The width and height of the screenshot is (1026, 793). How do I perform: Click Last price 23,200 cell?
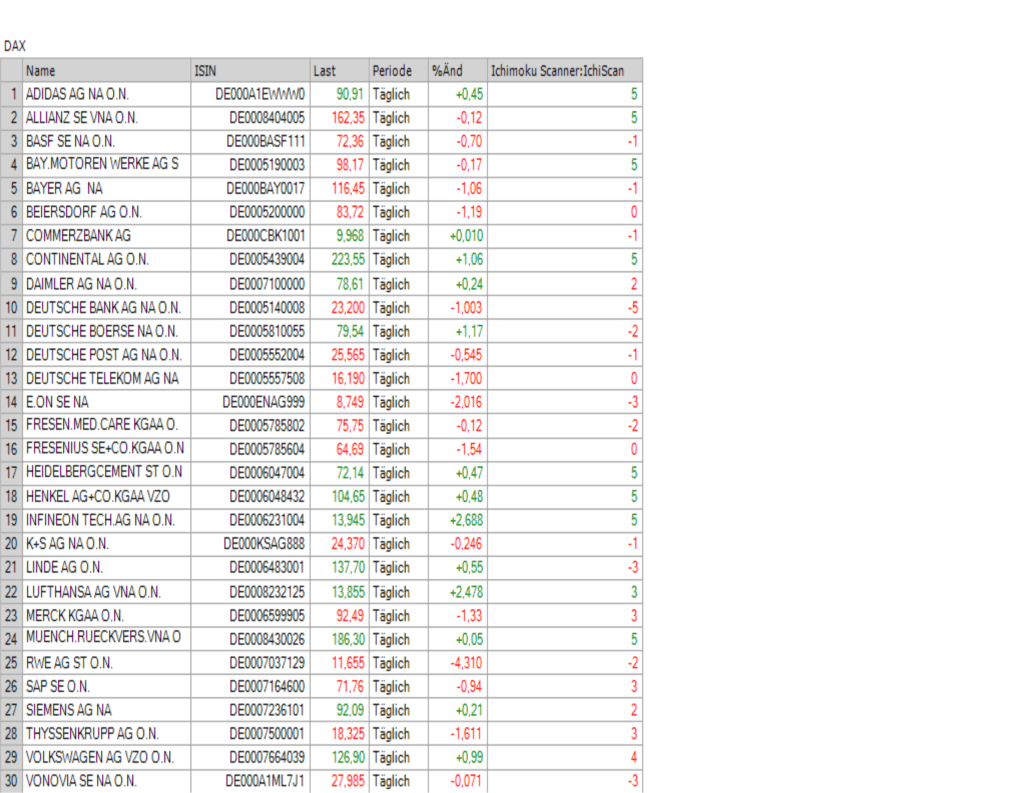[x=340, y=308]
